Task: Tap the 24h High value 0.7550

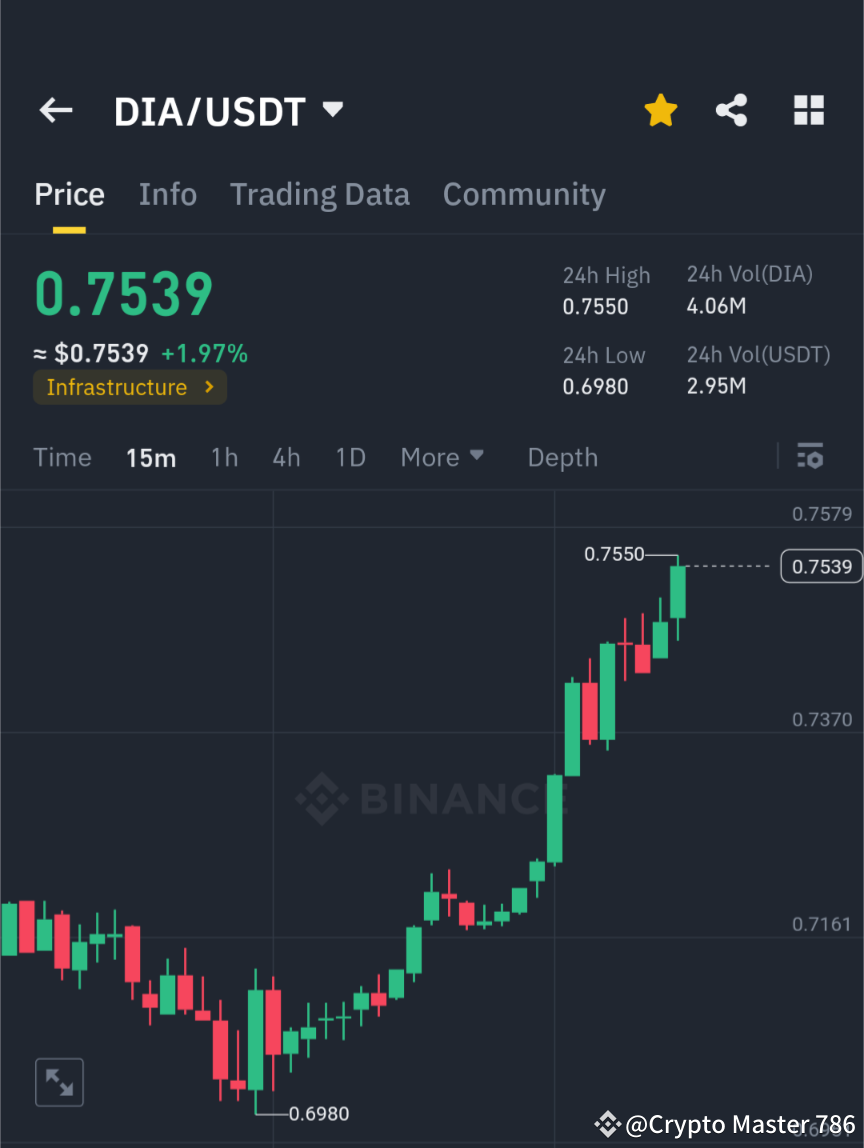Action: (x=596, y=305)
